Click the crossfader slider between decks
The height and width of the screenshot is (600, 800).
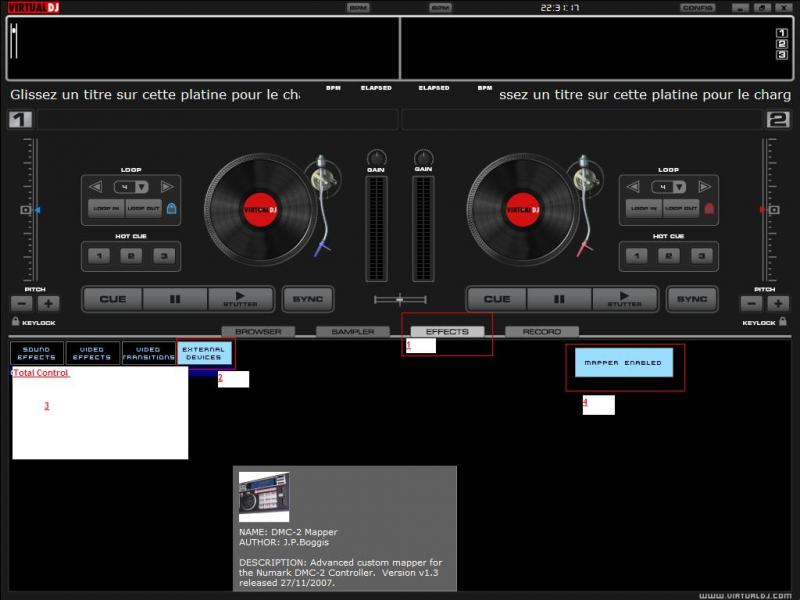click(x=400, y=299)
